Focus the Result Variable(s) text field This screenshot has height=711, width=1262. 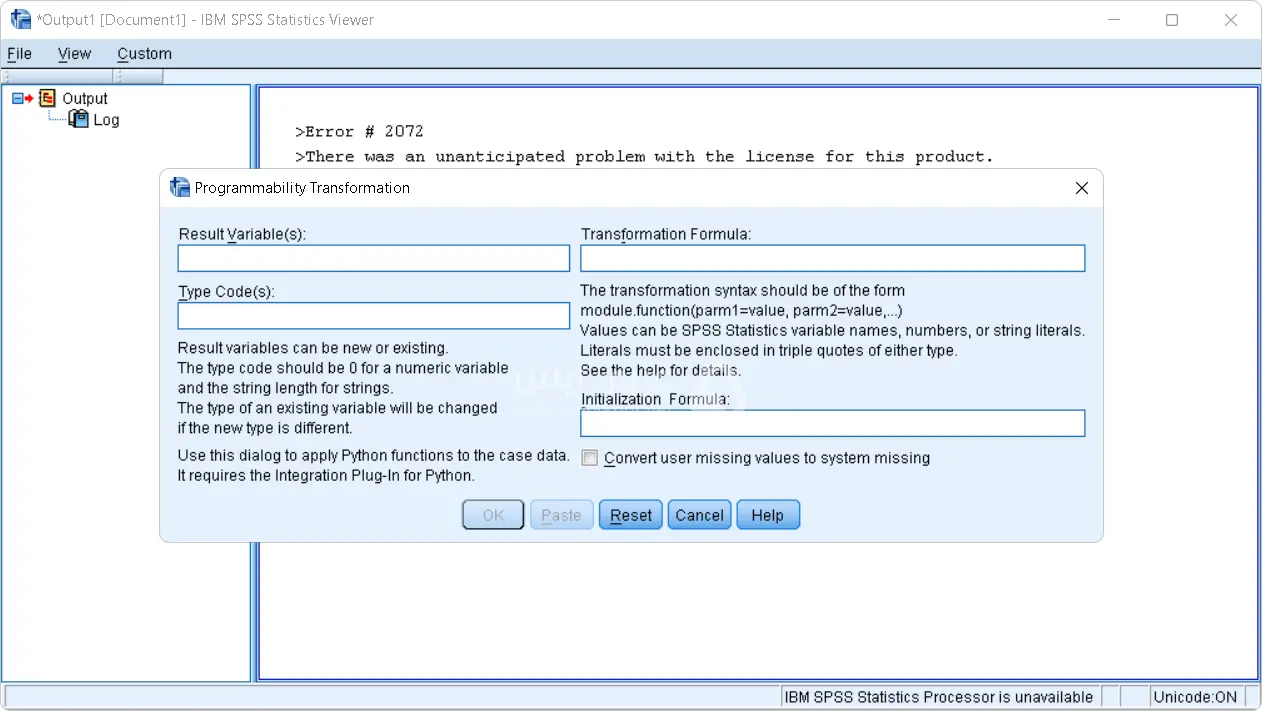click(x=373, y=259)
